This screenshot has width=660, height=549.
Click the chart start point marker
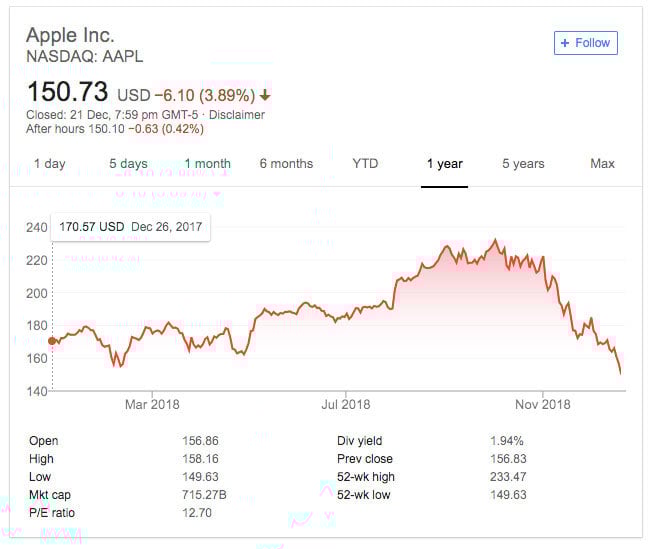(x=52, y=341)
